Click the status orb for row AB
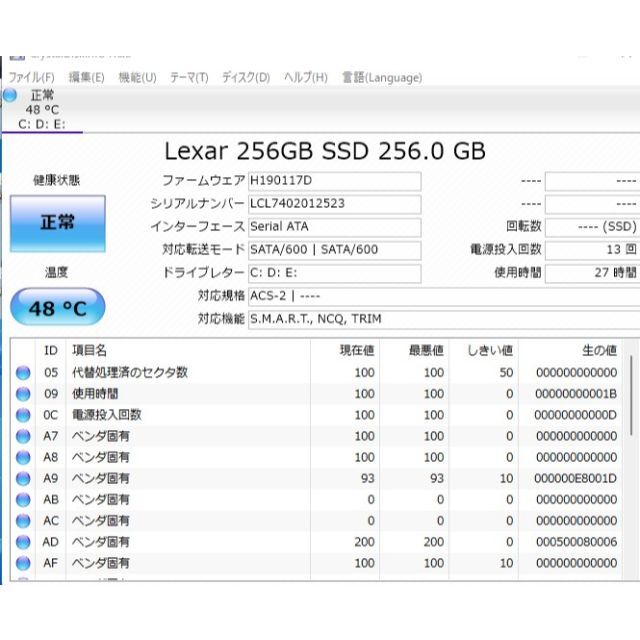 23,500
